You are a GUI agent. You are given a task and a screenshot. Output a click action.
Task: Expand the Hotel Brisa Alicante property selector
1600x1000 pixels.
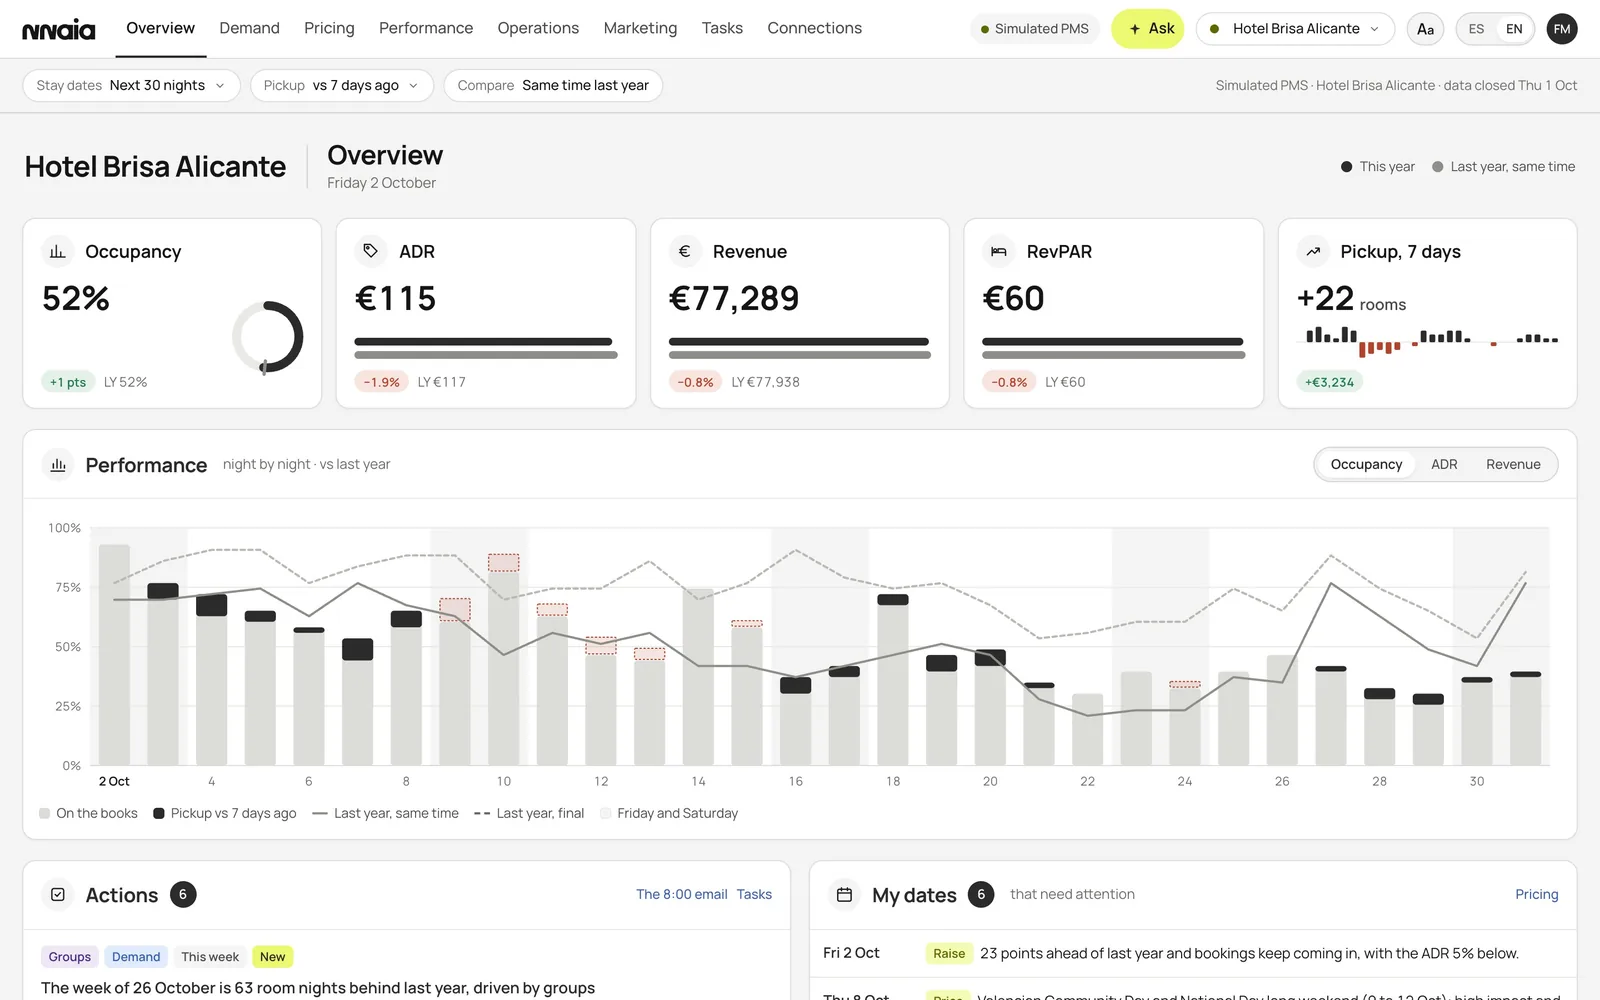click(x=1295, y=29)
